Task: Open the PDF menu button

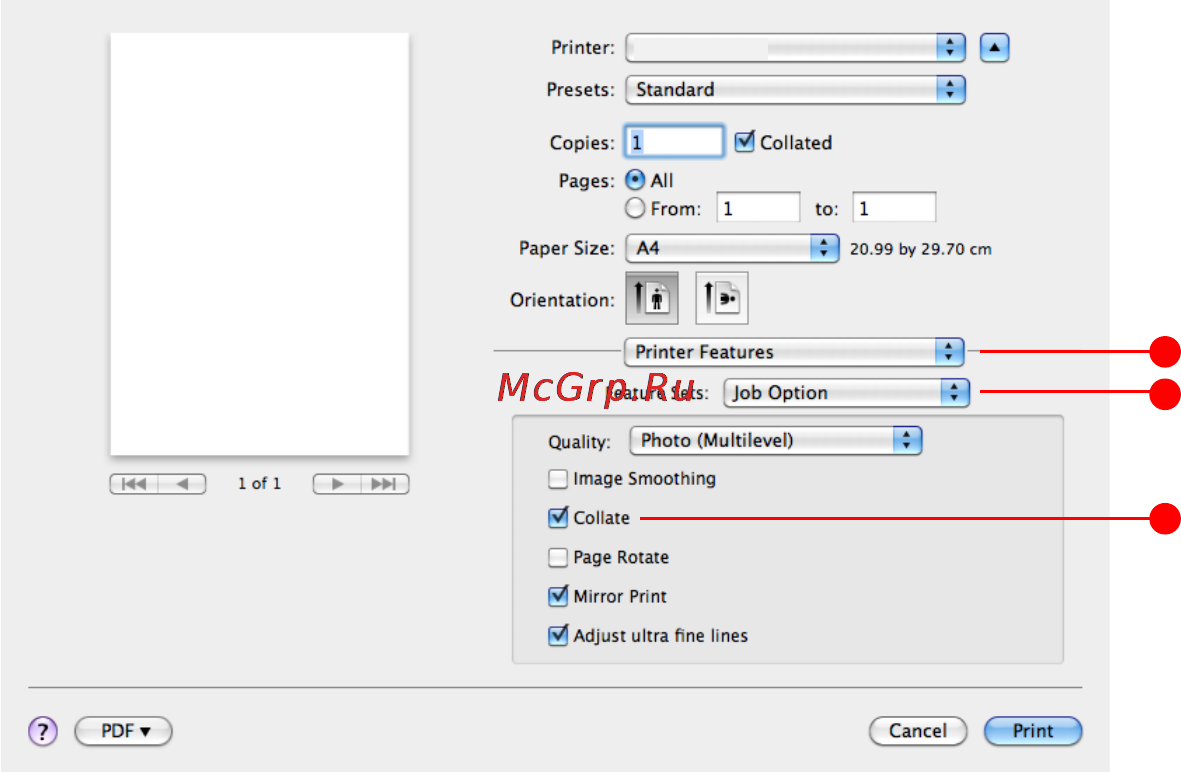Action: click(124, 731)
